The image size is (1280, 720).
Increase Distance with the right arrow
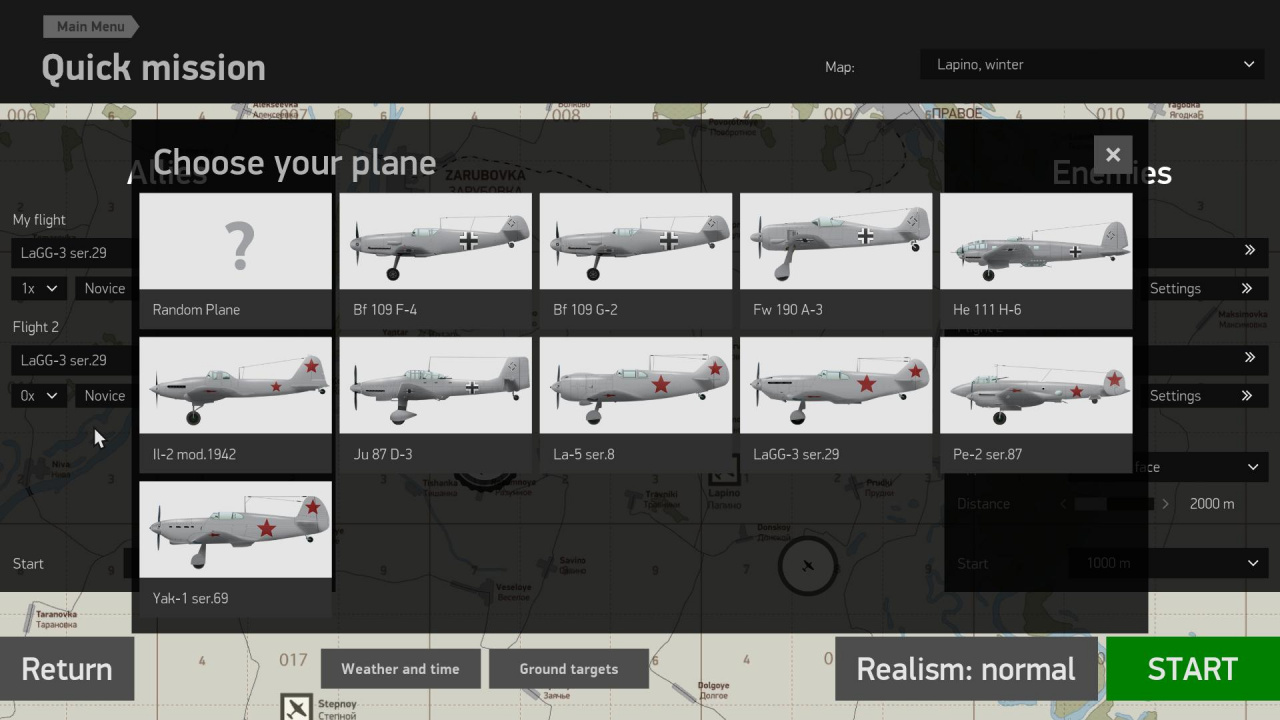(1165, 504)
